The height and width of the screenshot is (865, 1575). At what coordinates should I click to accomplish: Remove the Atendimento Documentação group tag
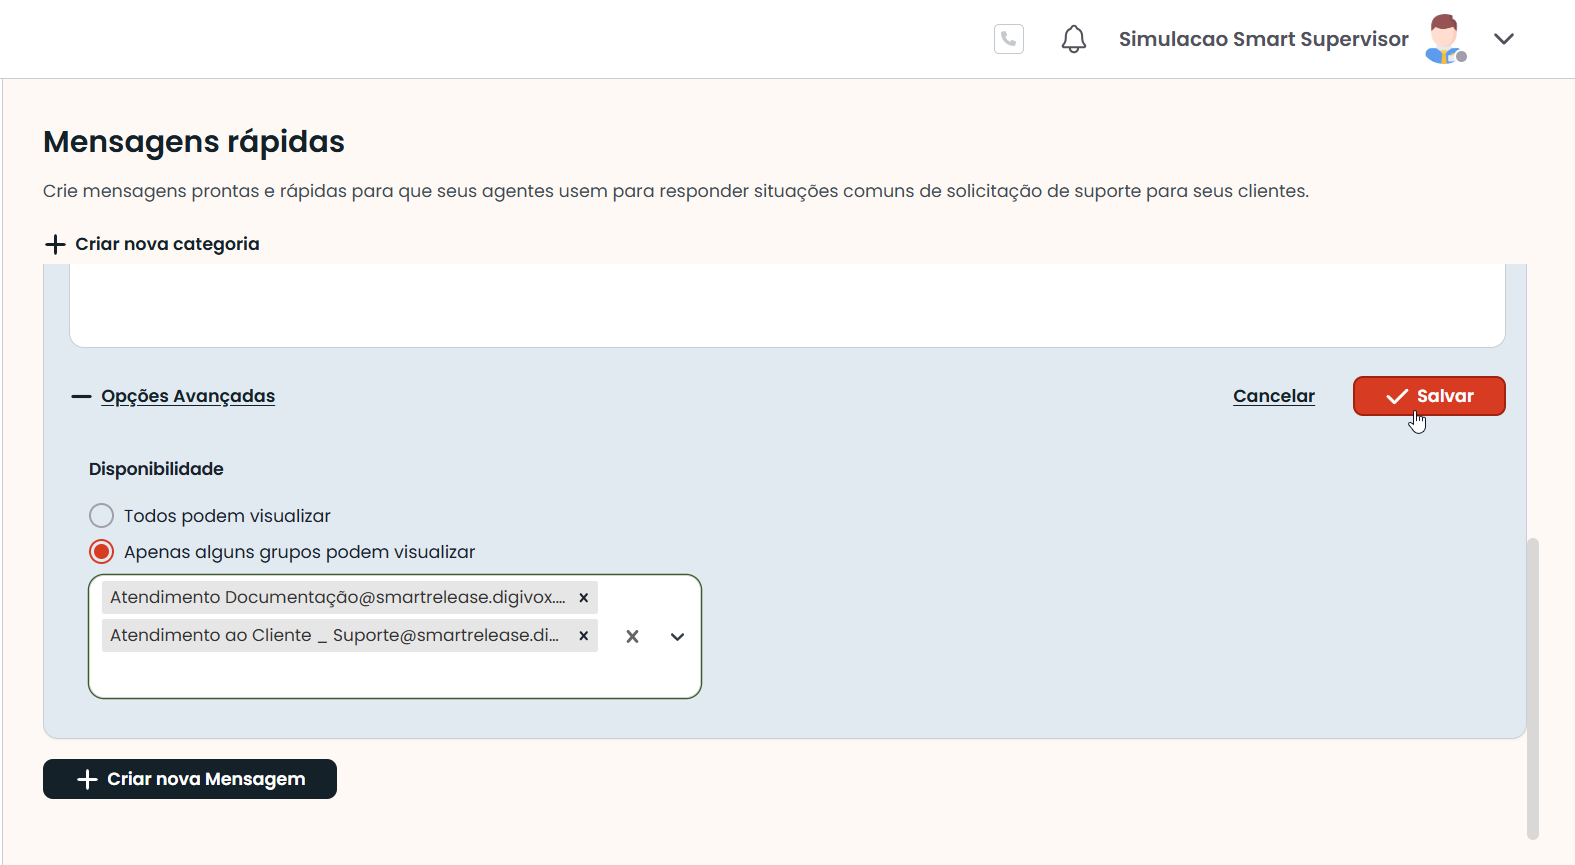[x=583, y=598]
